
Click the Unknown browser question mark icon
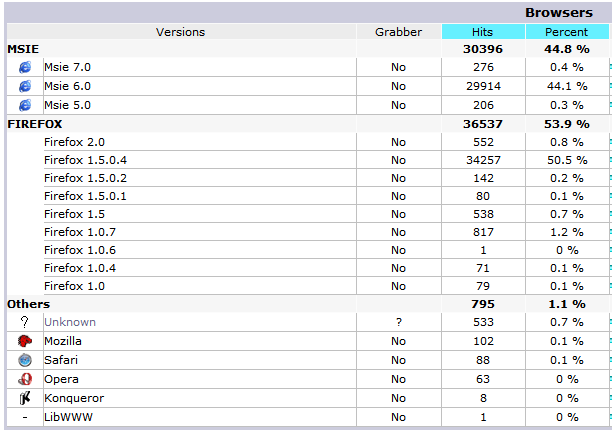25,322
